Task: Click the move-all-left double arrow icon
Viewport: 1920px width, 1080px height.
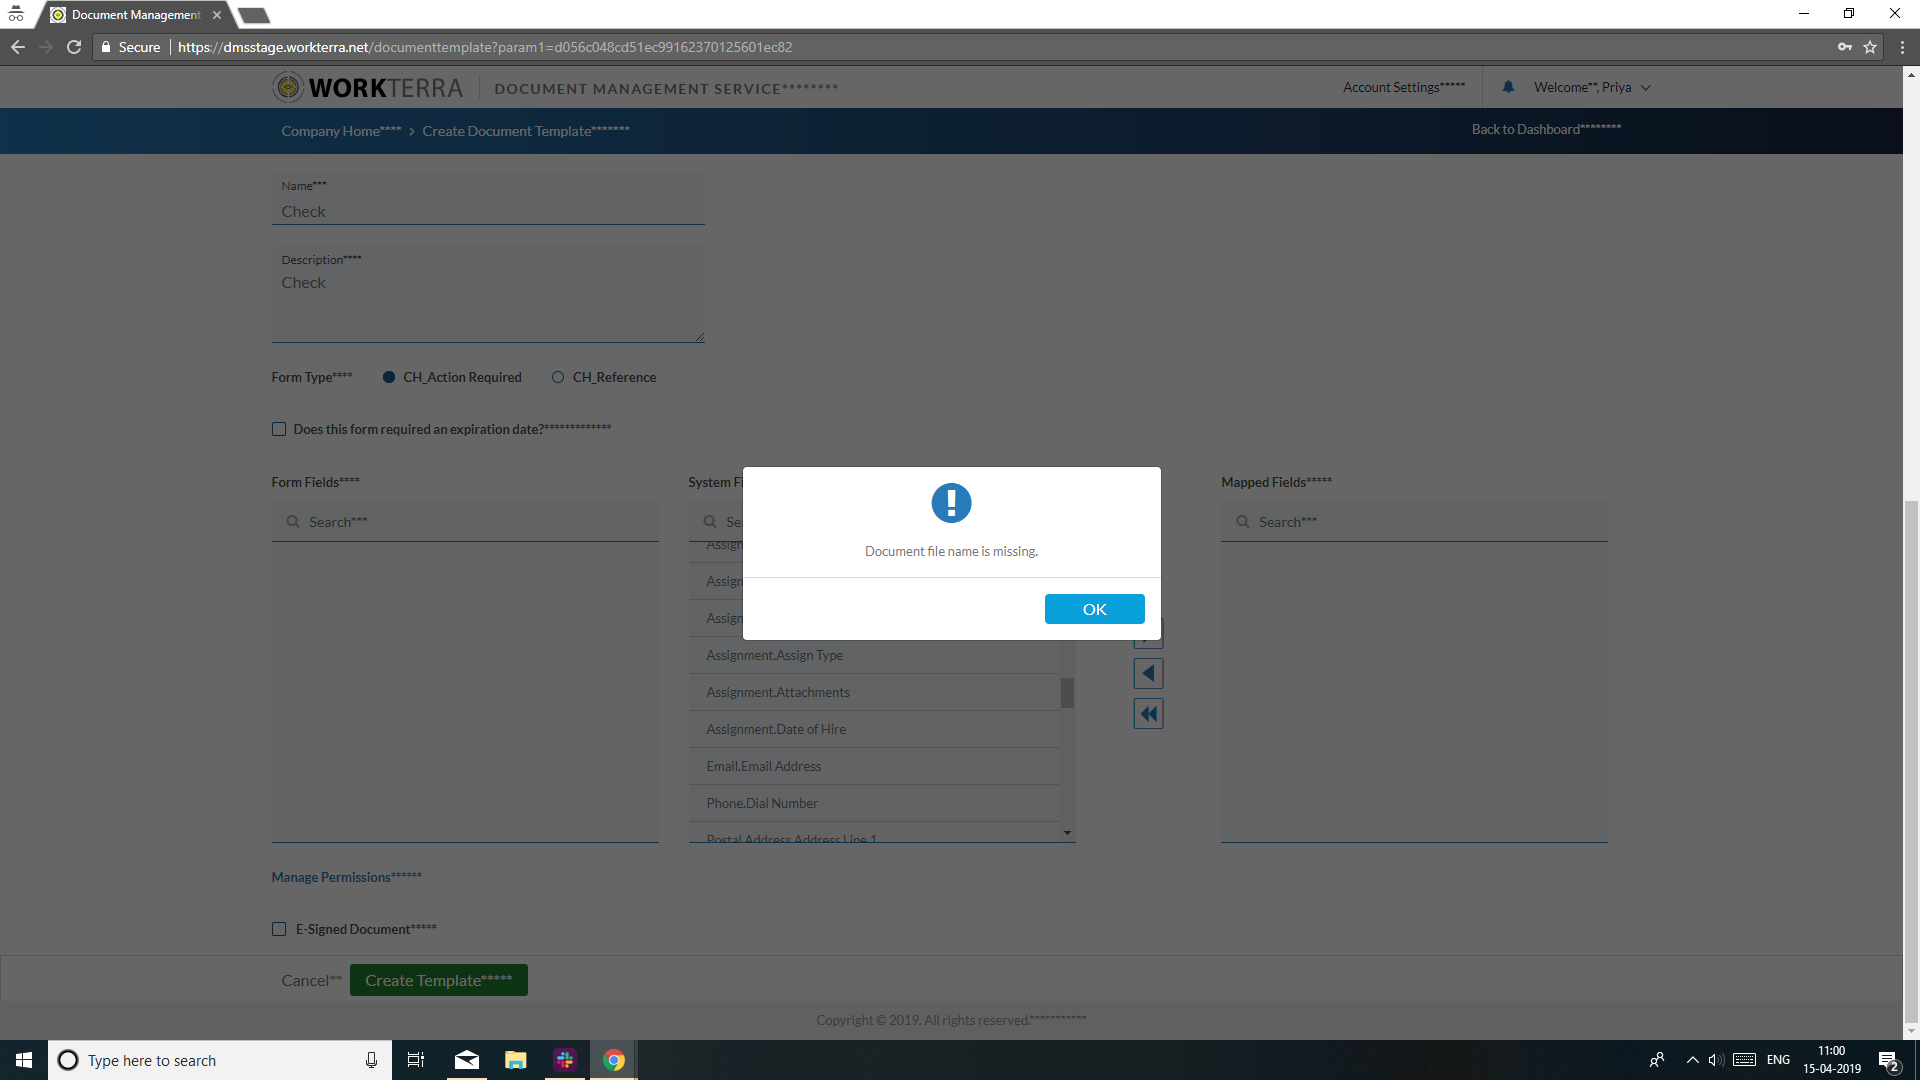Action: tap(1148, 713)
